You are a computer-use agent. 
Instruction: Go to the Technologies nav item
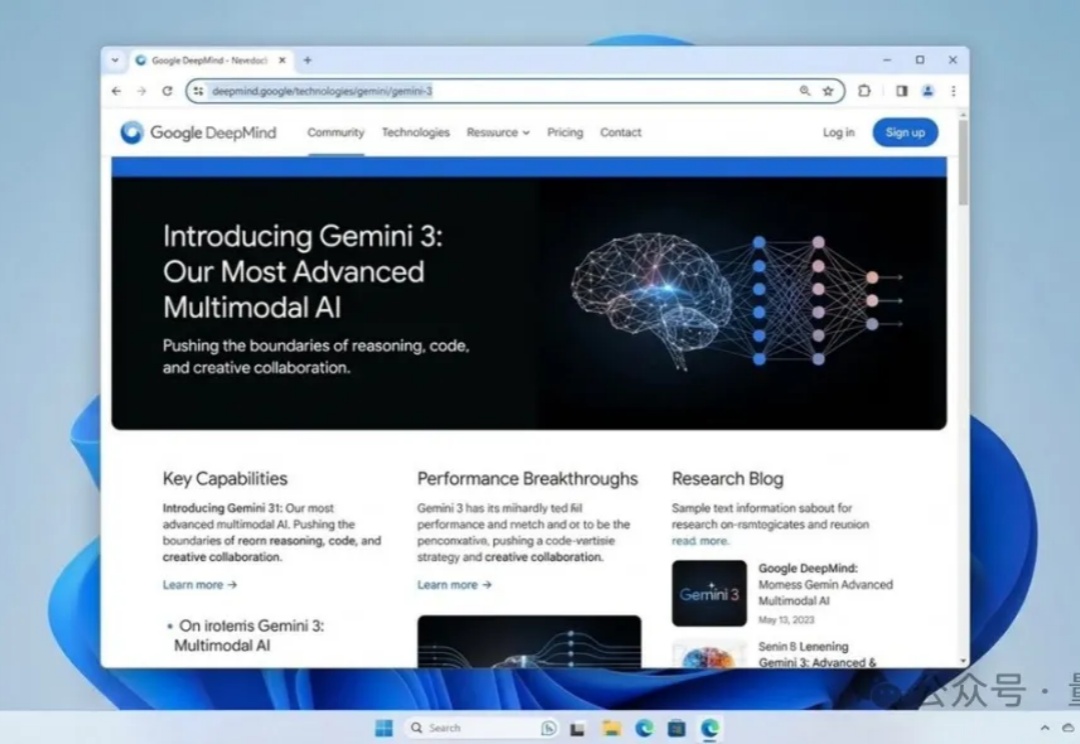tap(415, 132)
